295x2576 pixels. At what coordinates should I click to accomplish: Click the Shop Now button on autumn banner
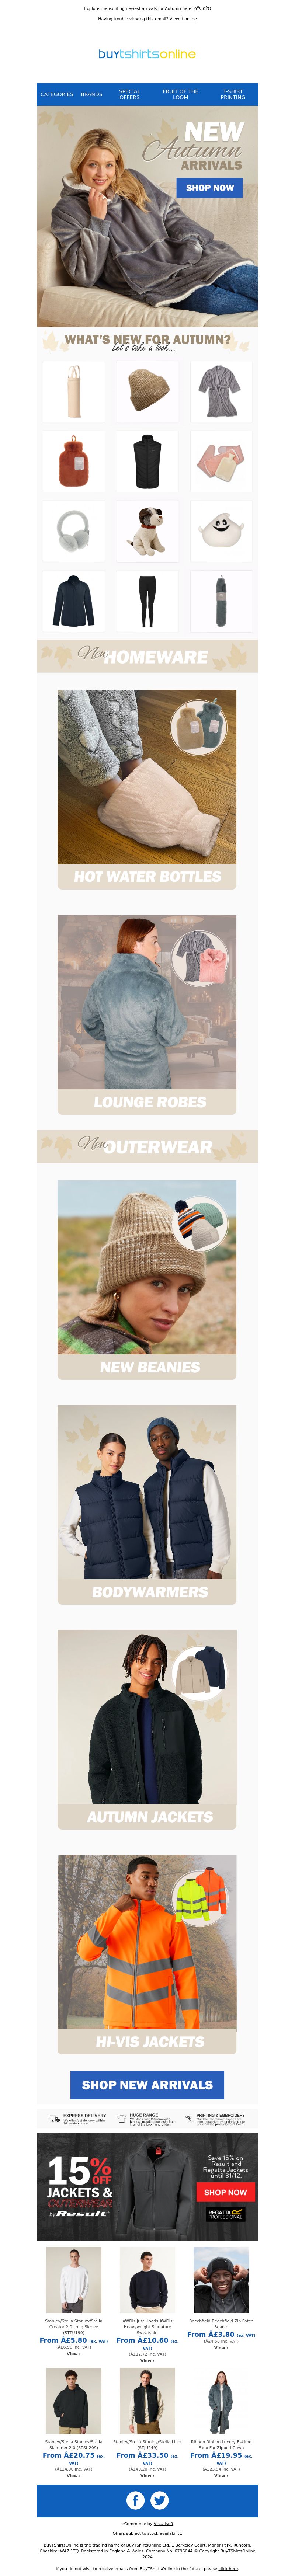coord(210,187)
